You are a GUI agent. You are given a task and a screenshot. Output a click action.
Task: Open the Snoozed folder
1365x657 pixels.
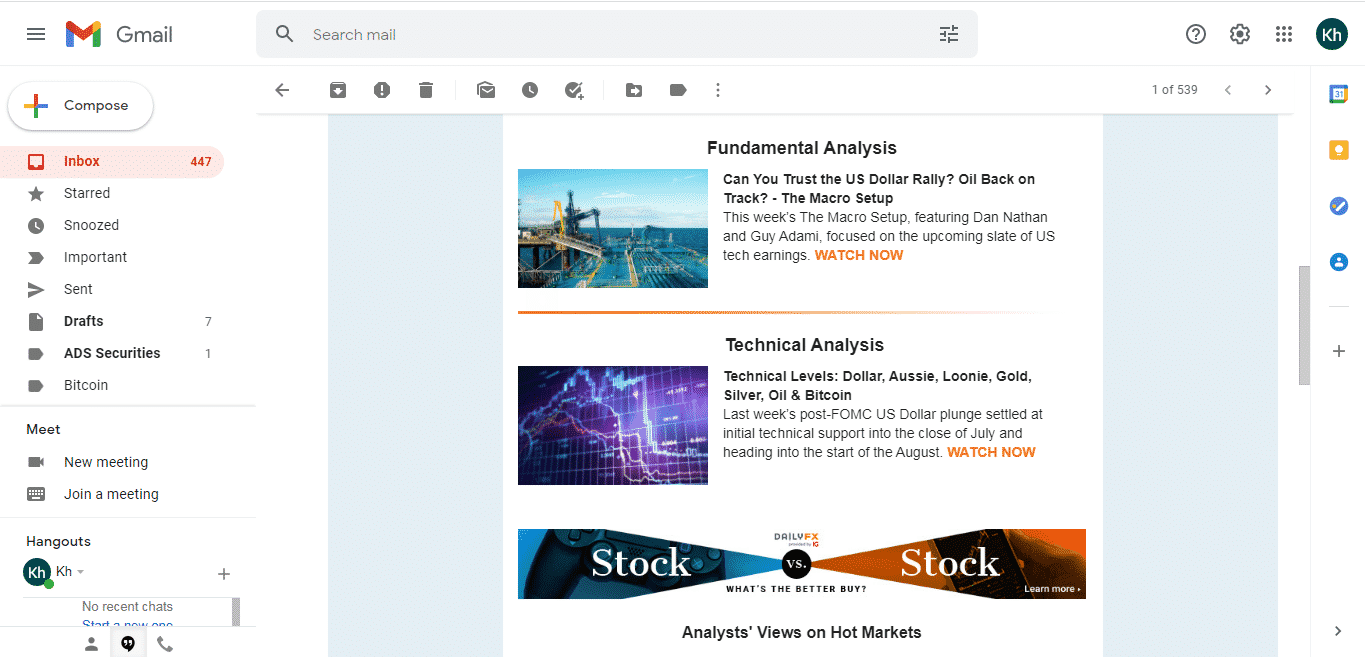pyautogui.click(x=112, y=225)
